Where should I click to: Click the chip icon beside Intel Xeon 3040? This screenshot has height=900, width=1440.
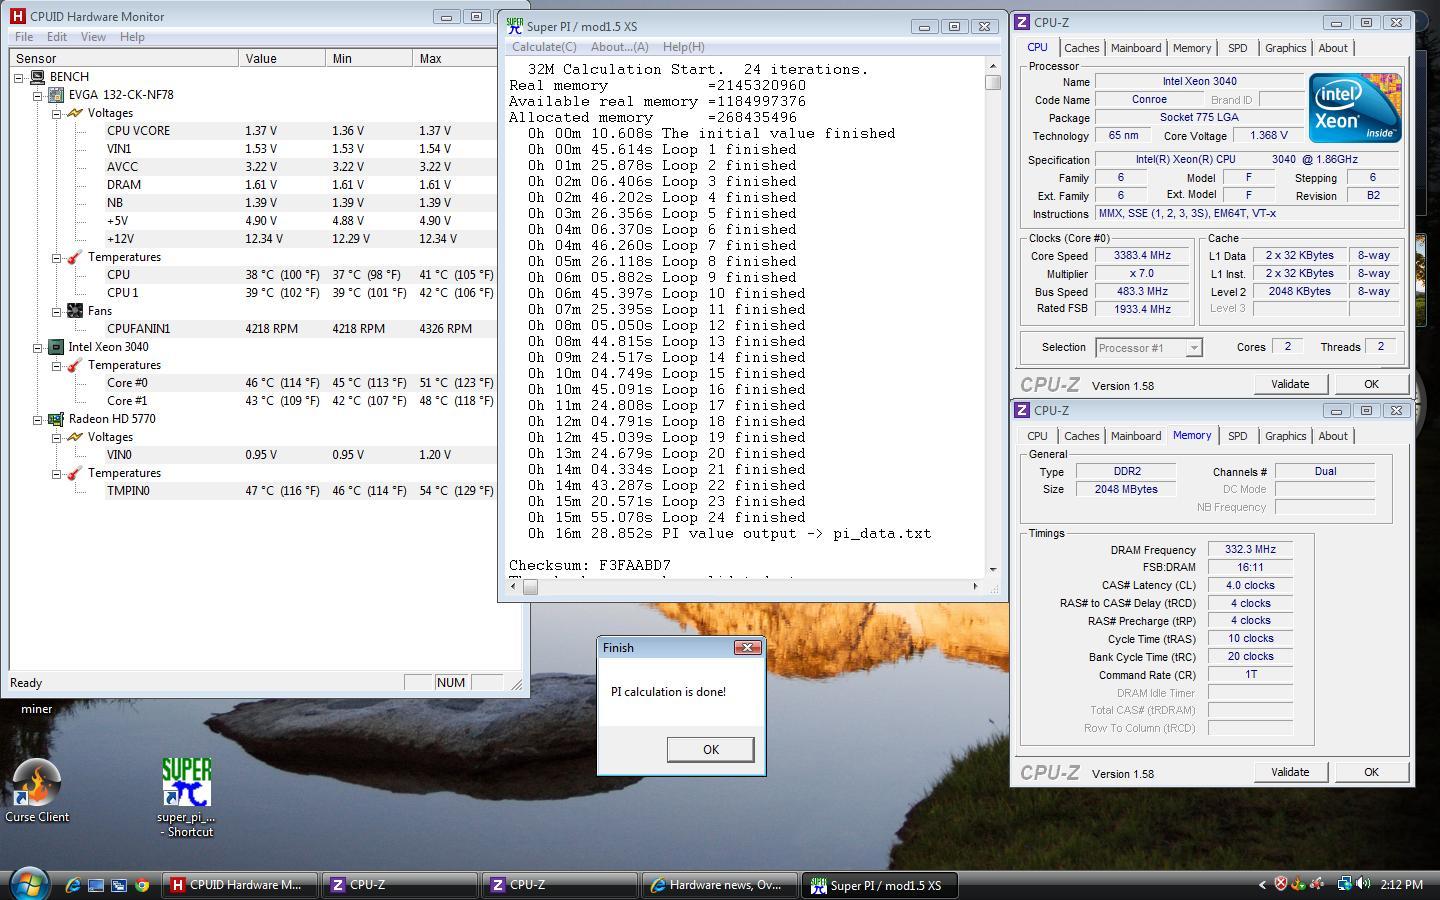[56, 347]
